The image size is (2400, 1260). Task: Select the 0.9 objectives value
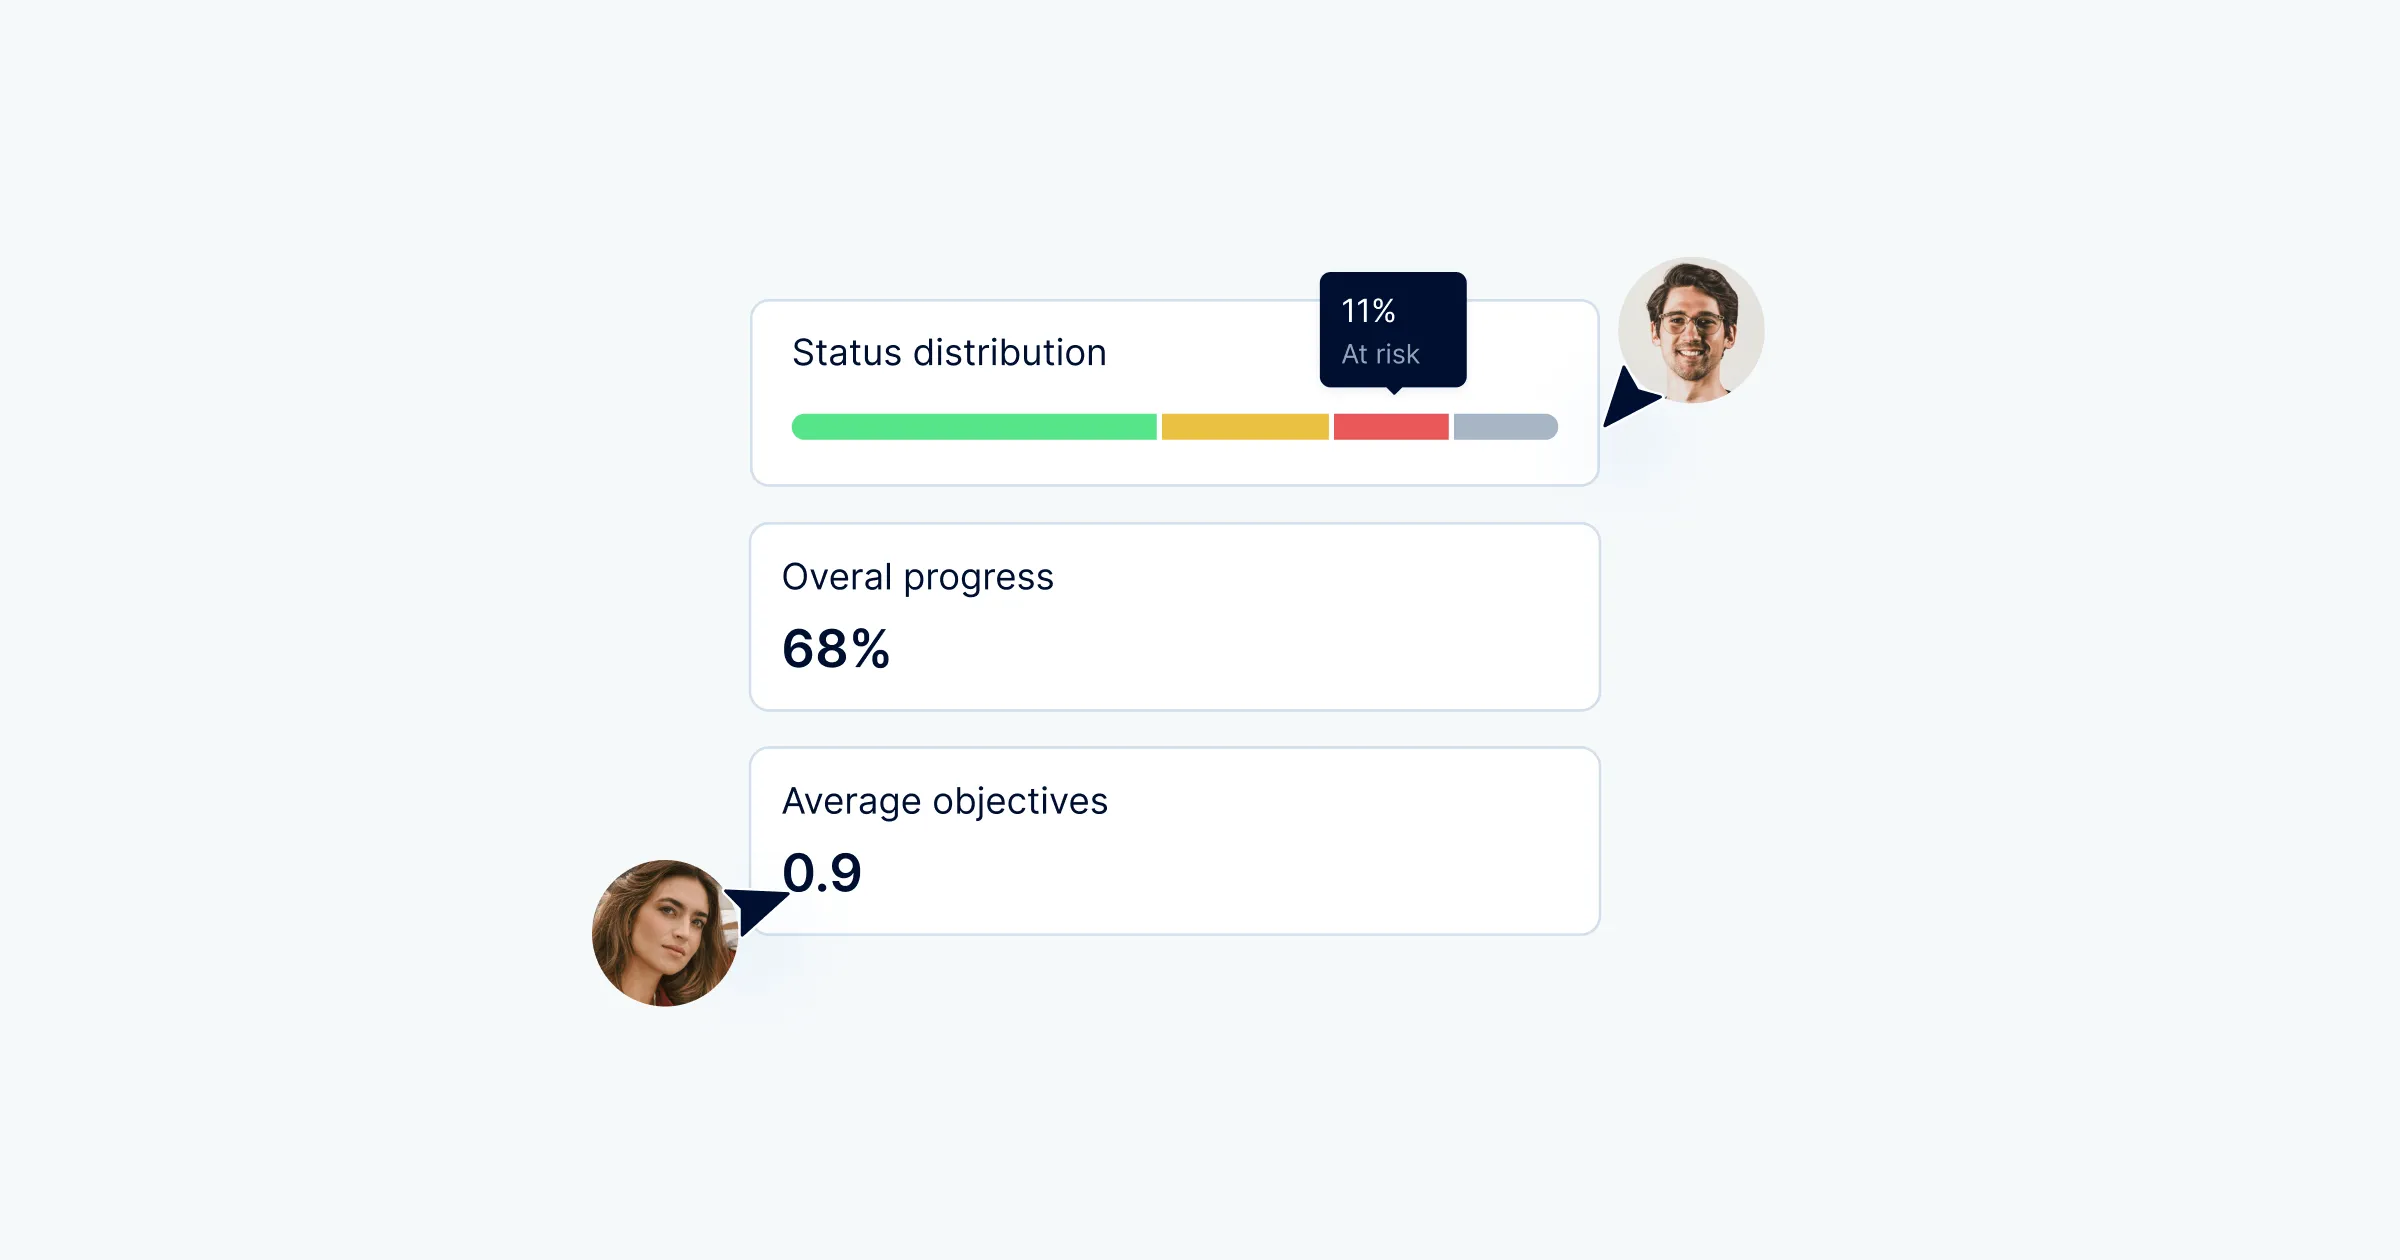click(x=822, y=872)
